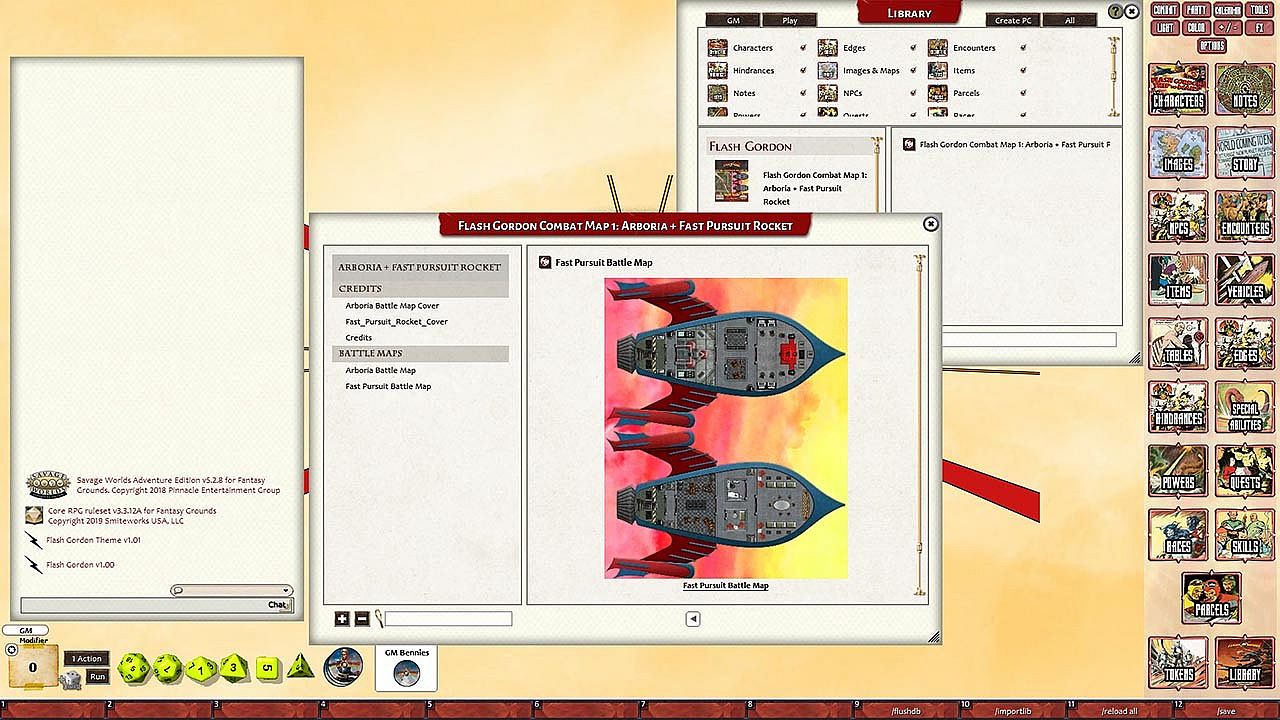Click the All filter button in Library
This screenshot has height=720, width=1280.
1070,20
